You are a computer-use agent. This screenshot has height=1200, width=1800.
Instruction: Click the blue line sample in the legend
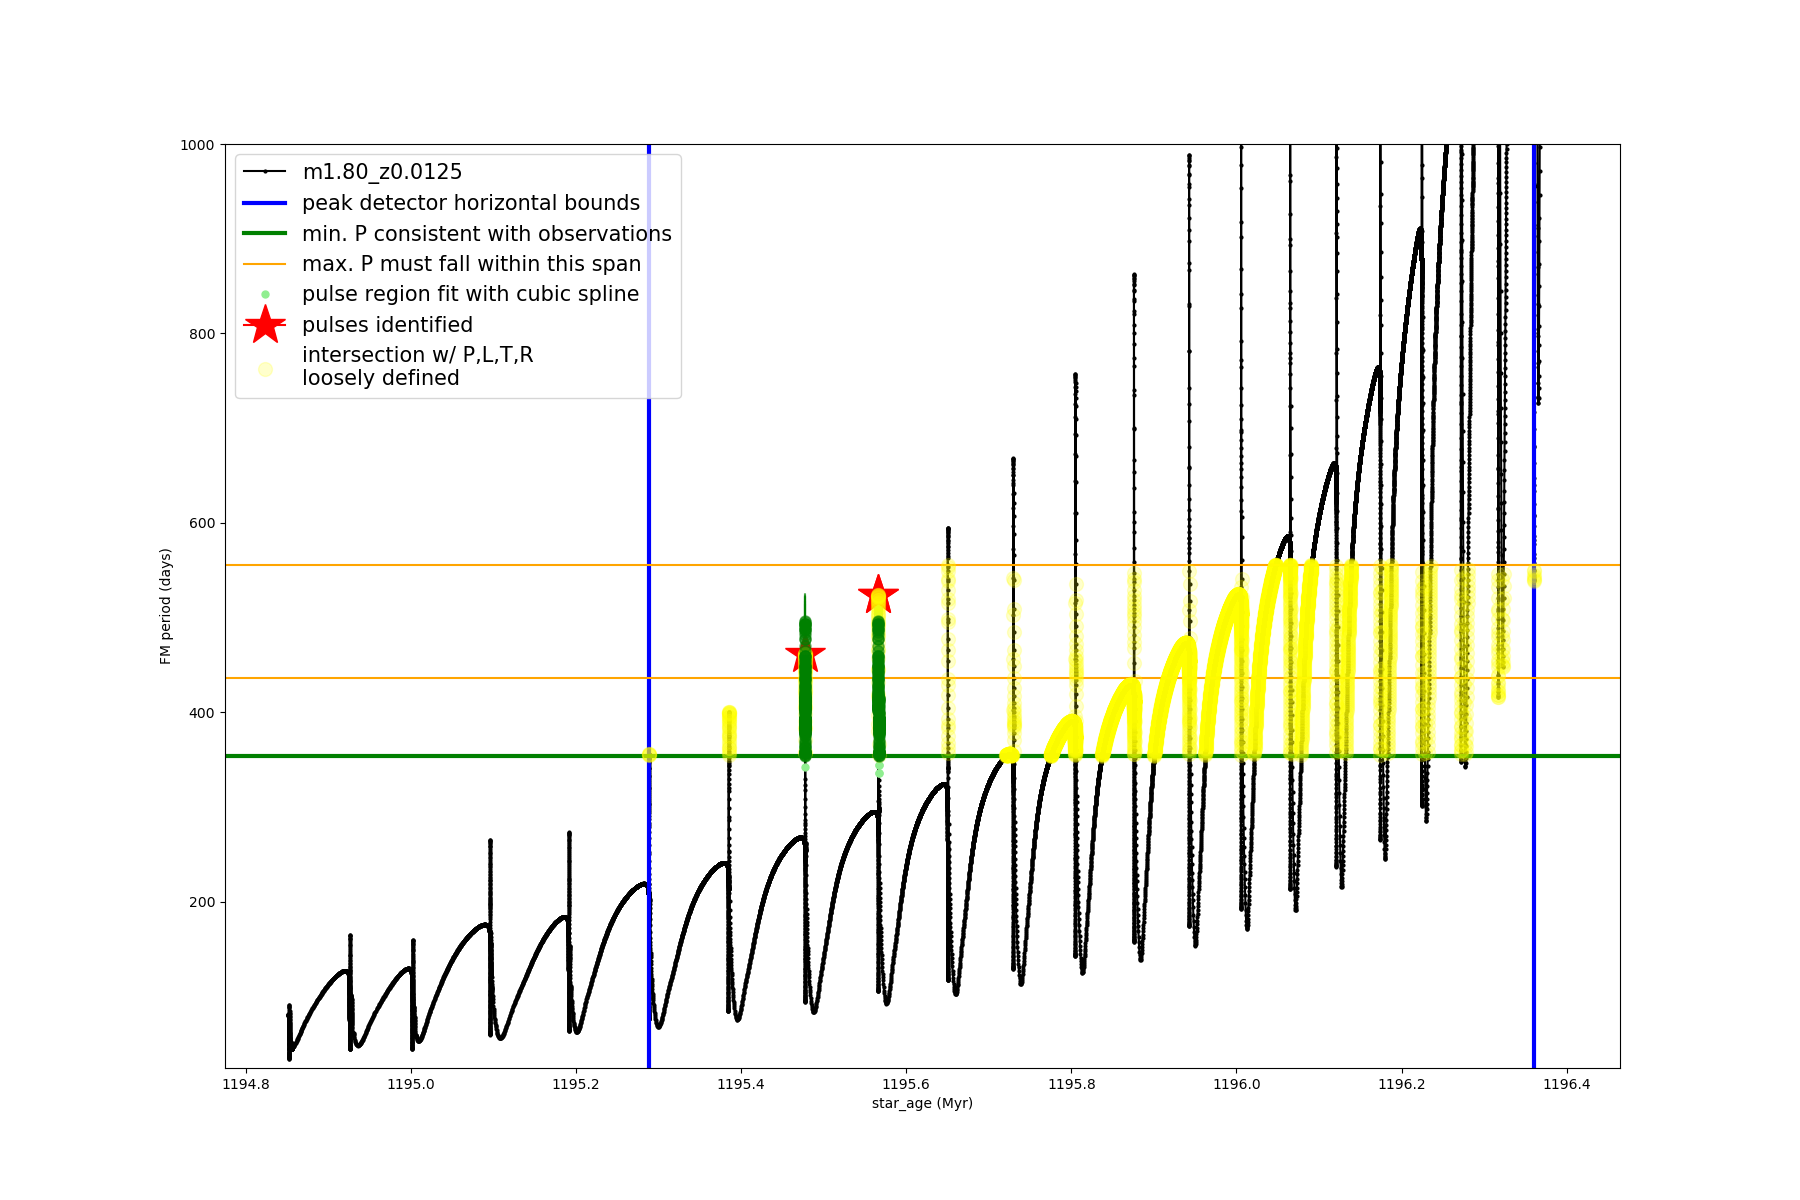[x=265, y=203]
